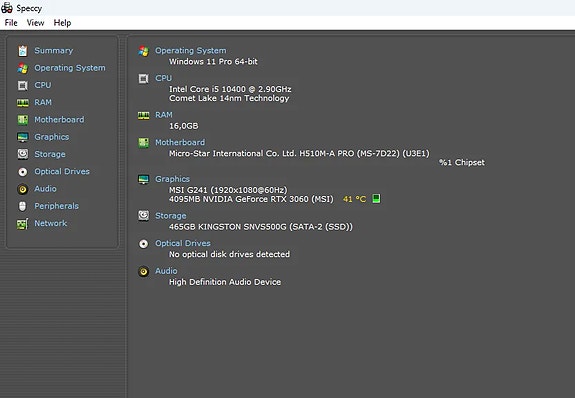Click the Storage drive icon in summary pane
575x398 pixels.
(x=143, y=216)
